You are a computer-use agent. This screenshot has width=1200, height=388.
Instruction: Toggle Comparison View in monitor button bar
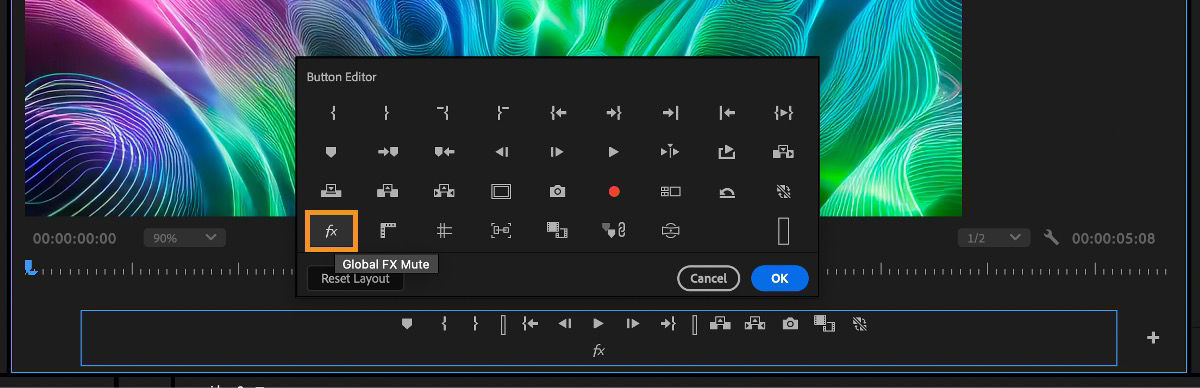pos(824,323)
